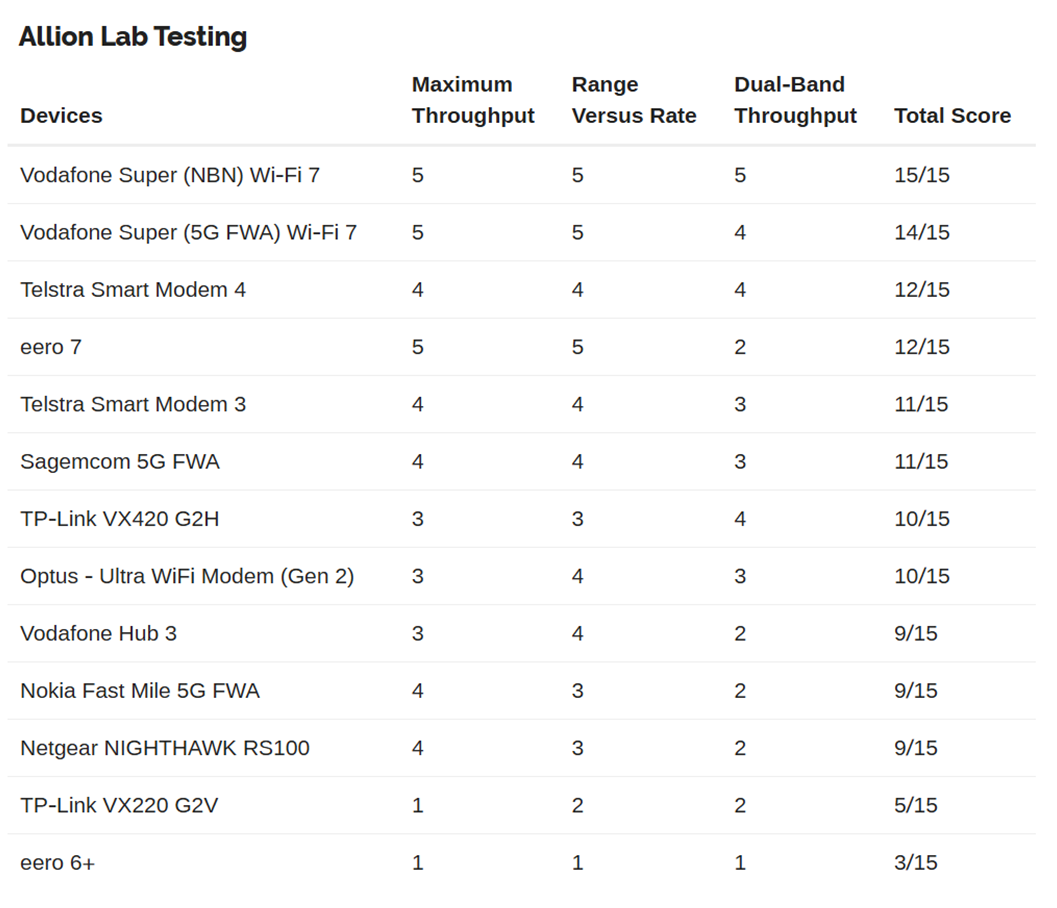Viewport: 1057px width, 908px height.
Task: Select the TP-Link VX220 G2V device name
Action: pyautogui.click(x=119, y=805)
